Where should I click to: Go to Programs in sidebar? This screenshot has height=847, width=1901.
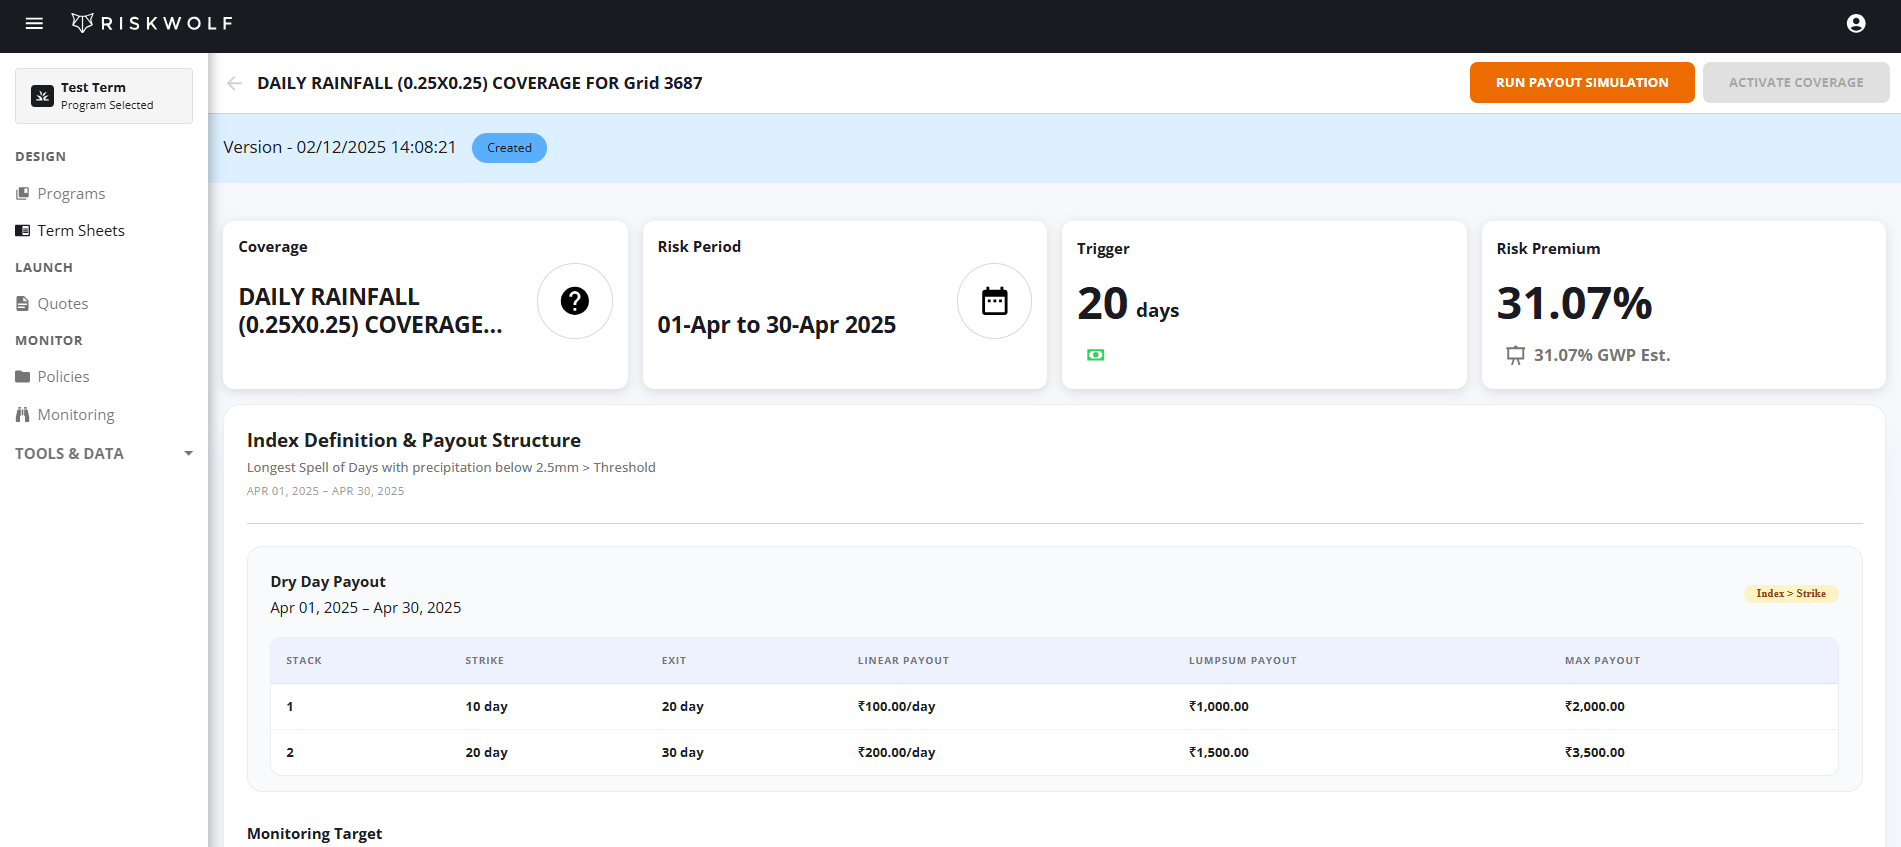click(x=71, y=194)
